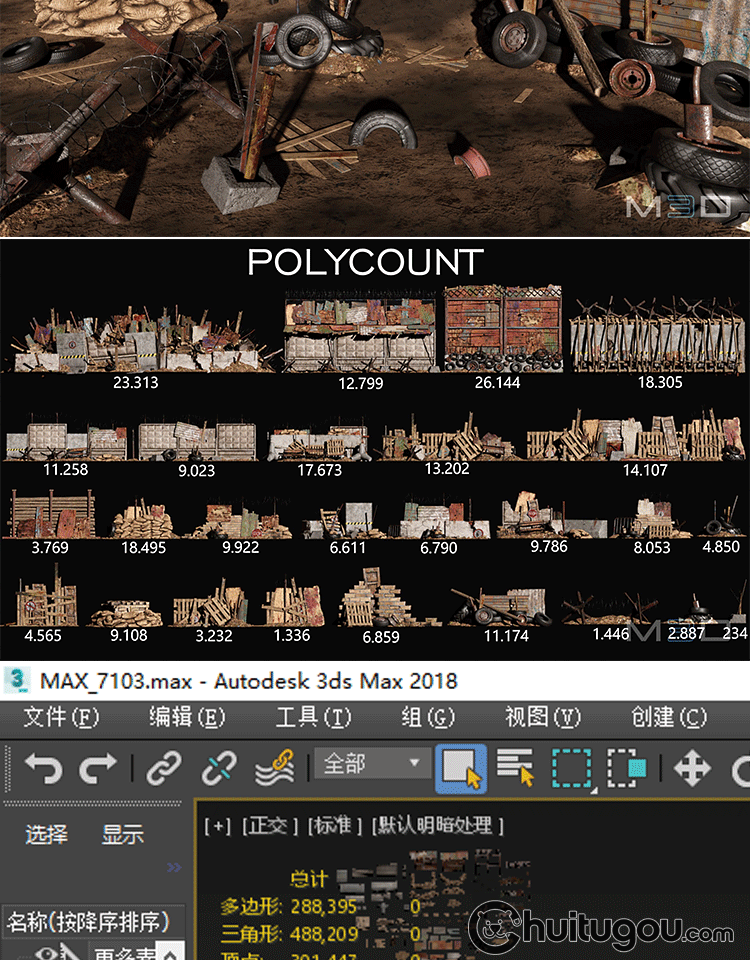The height and width of the screenshot is (960, 750).
Task: Expand the >> chevron in scene explorer
Action: coord(174,867)
